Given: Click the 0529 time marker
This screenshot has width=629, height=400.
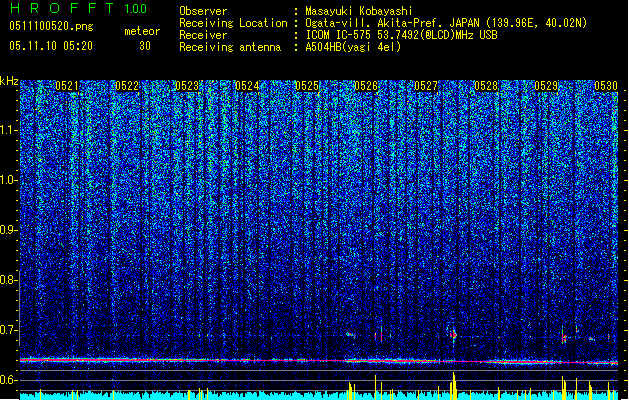Looking at the screenshot, I should 546,86.
